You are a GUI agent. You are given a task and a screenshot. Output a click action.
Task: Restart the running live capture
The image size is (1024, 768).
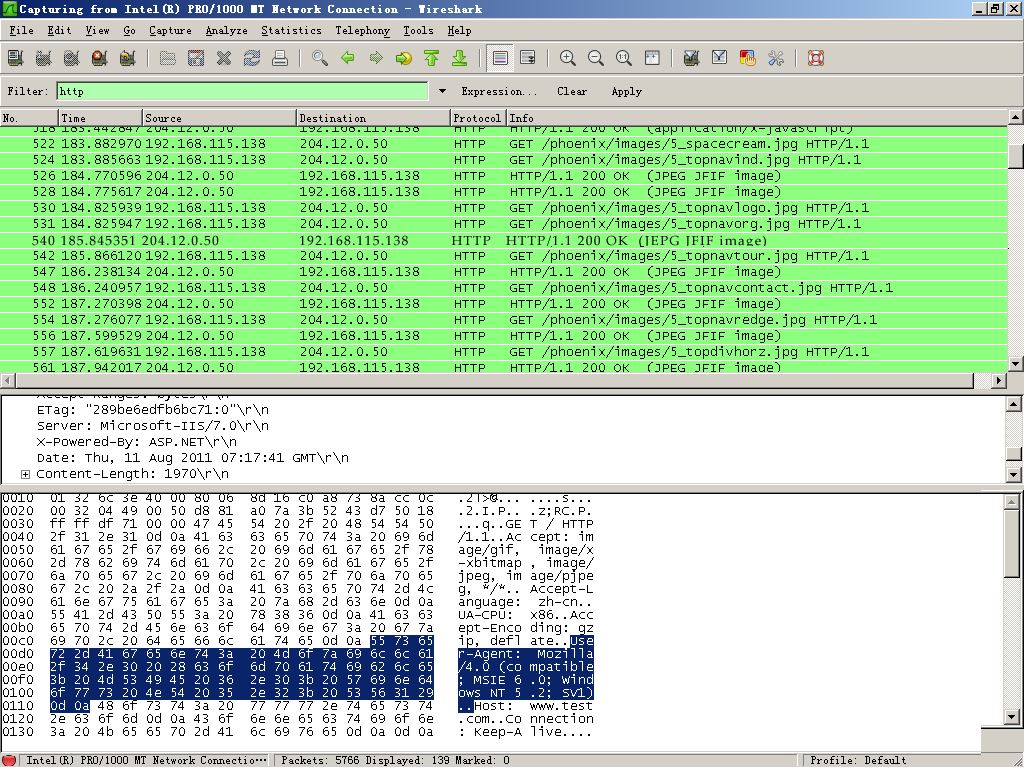coord(128,58)
